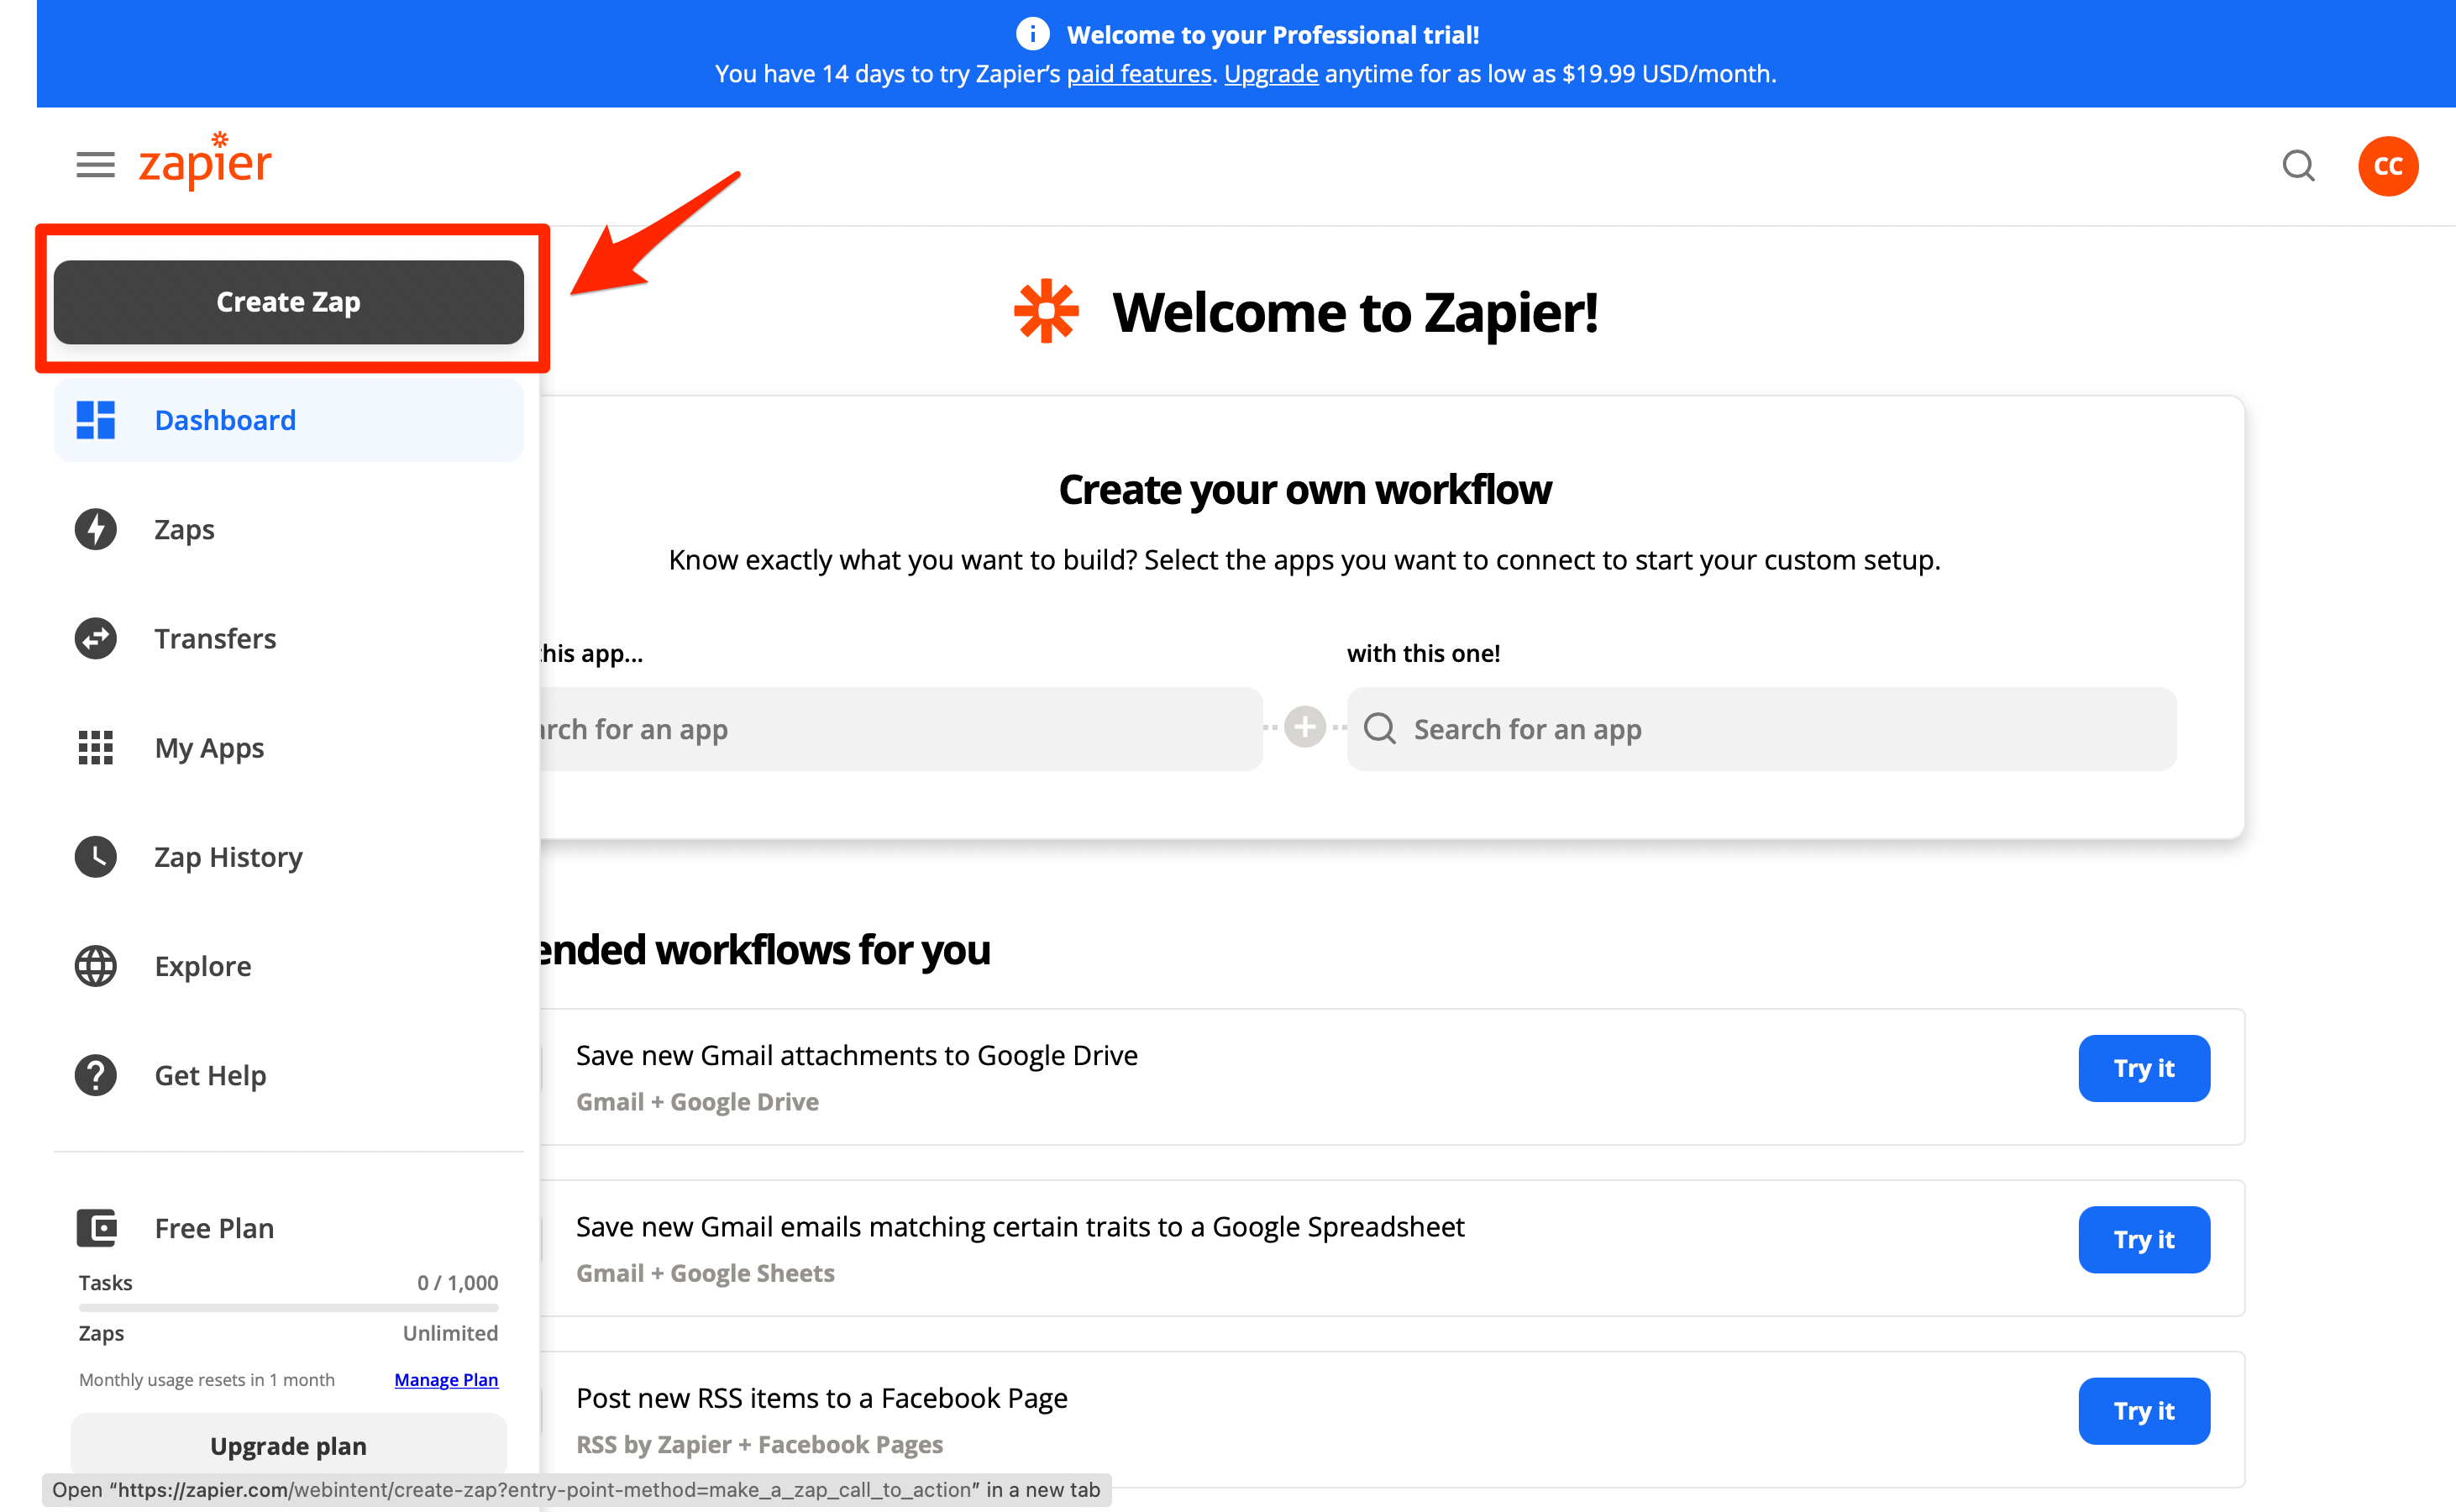Image resolution: width=2456 pixels, height=1512 pixels.
Task: Click the Transfers arrows icon
Action: click(95, 638)
